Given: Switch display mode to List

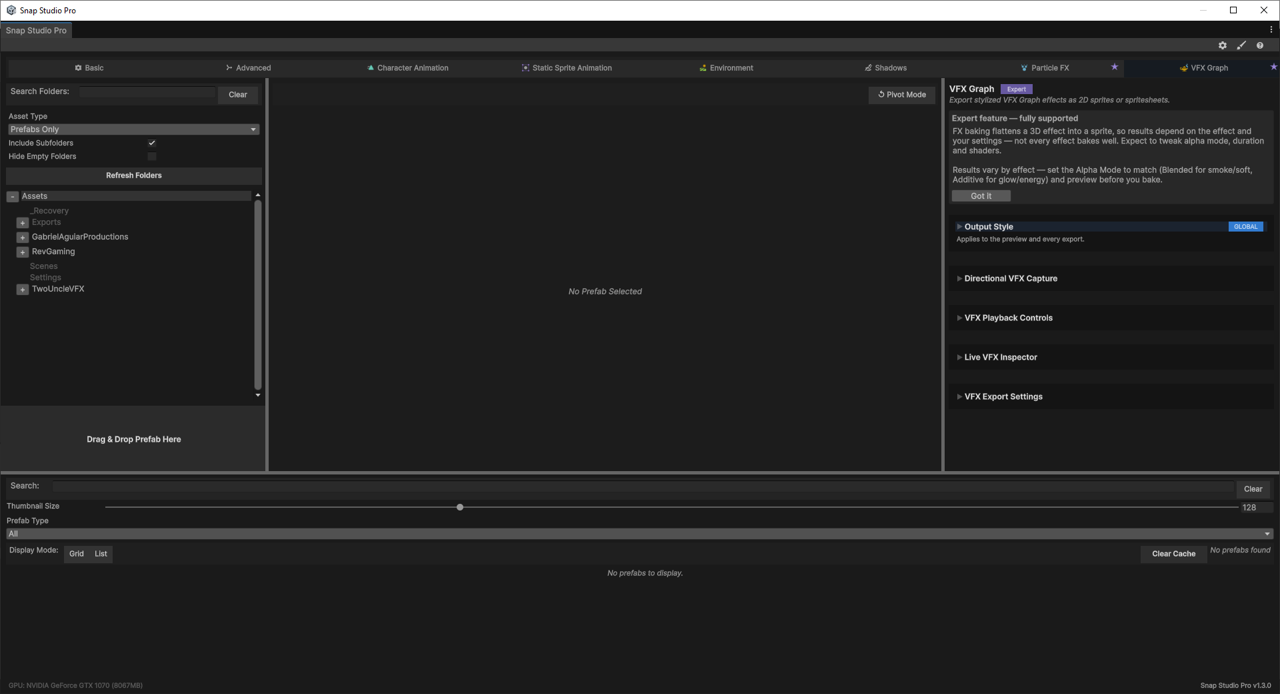Looking at the screenshot, I should [x=101, y=554].
